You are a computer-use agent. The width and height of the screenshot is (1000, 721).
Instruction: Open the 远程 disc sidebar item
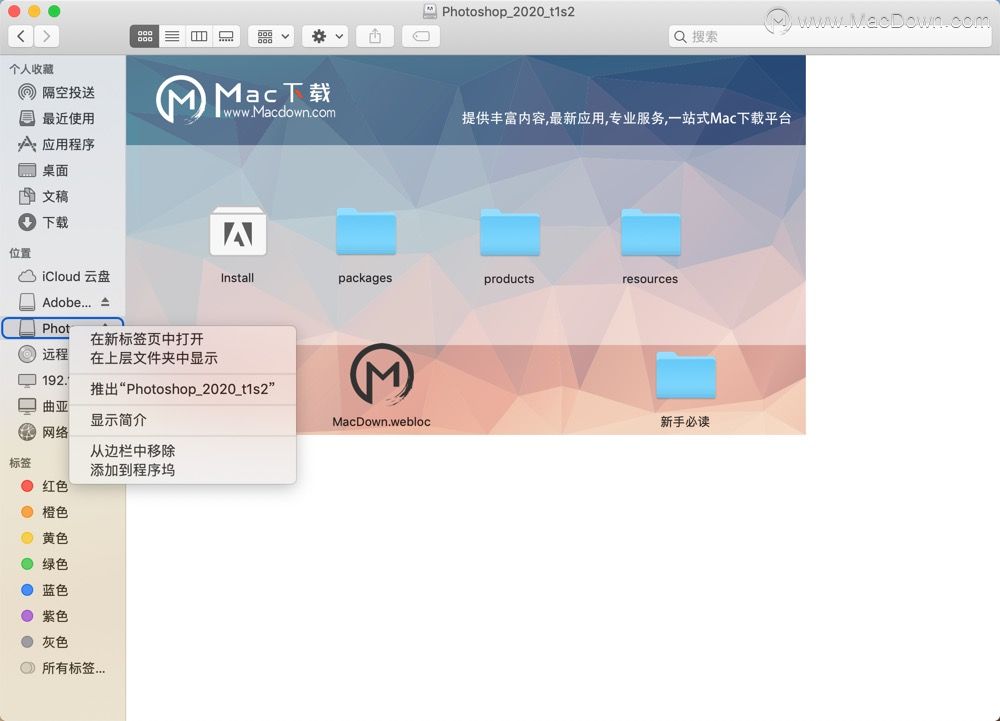[43, 354]
